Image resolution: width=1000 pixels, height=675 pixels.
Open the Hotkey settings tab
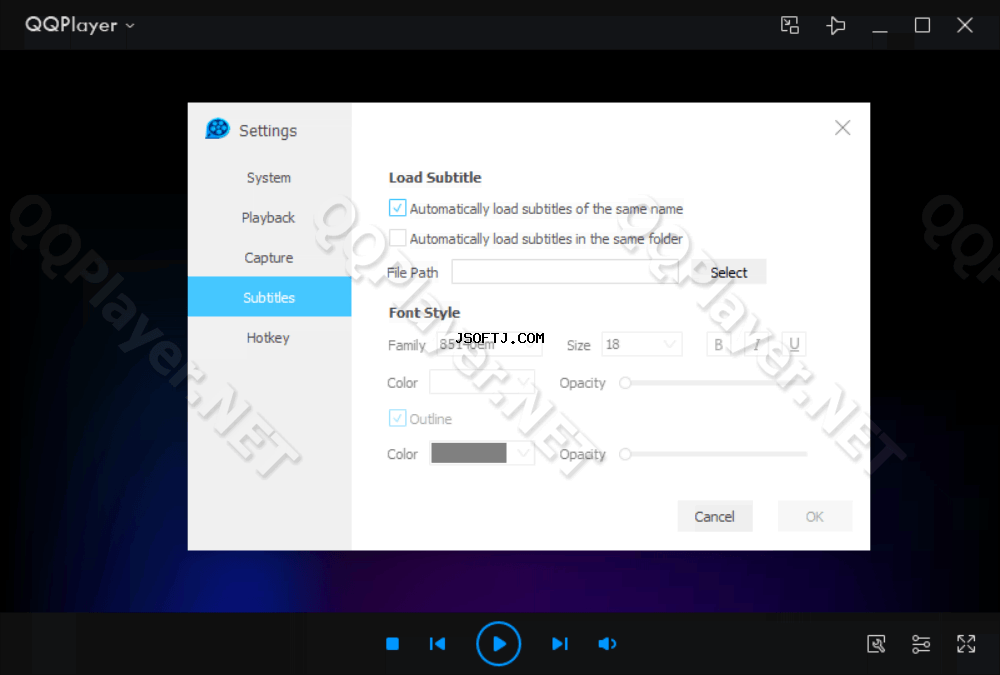pos(269,338)
